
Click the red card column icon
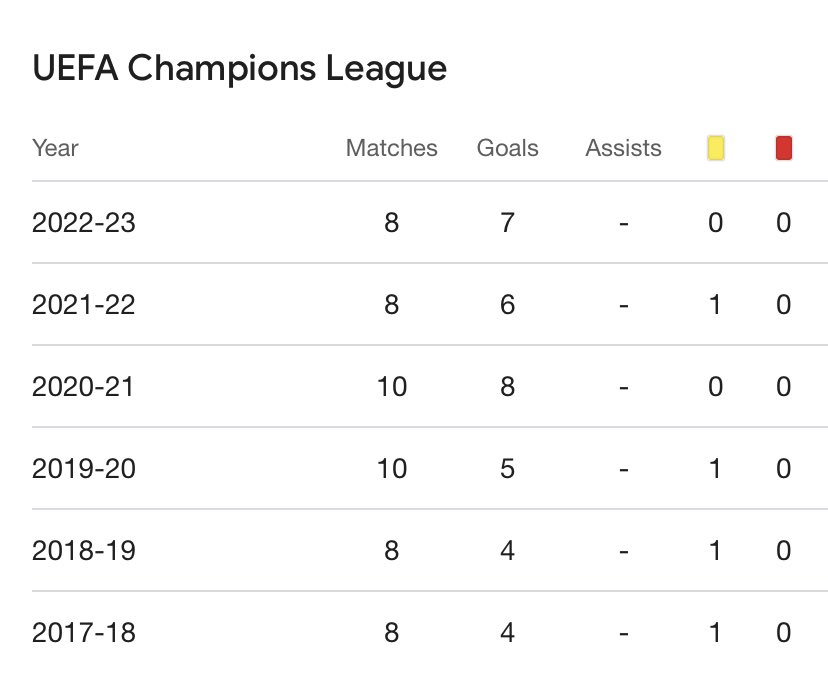(x=784, y=148)
